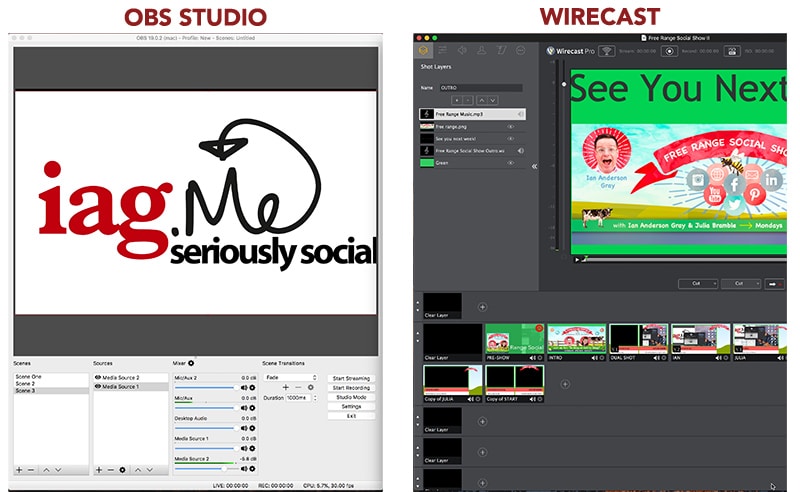The width and height of the screenshot is (800, 492).
Task: Select Copy of JULIA shot thumbnail
Action: click(x=453, y=384)
